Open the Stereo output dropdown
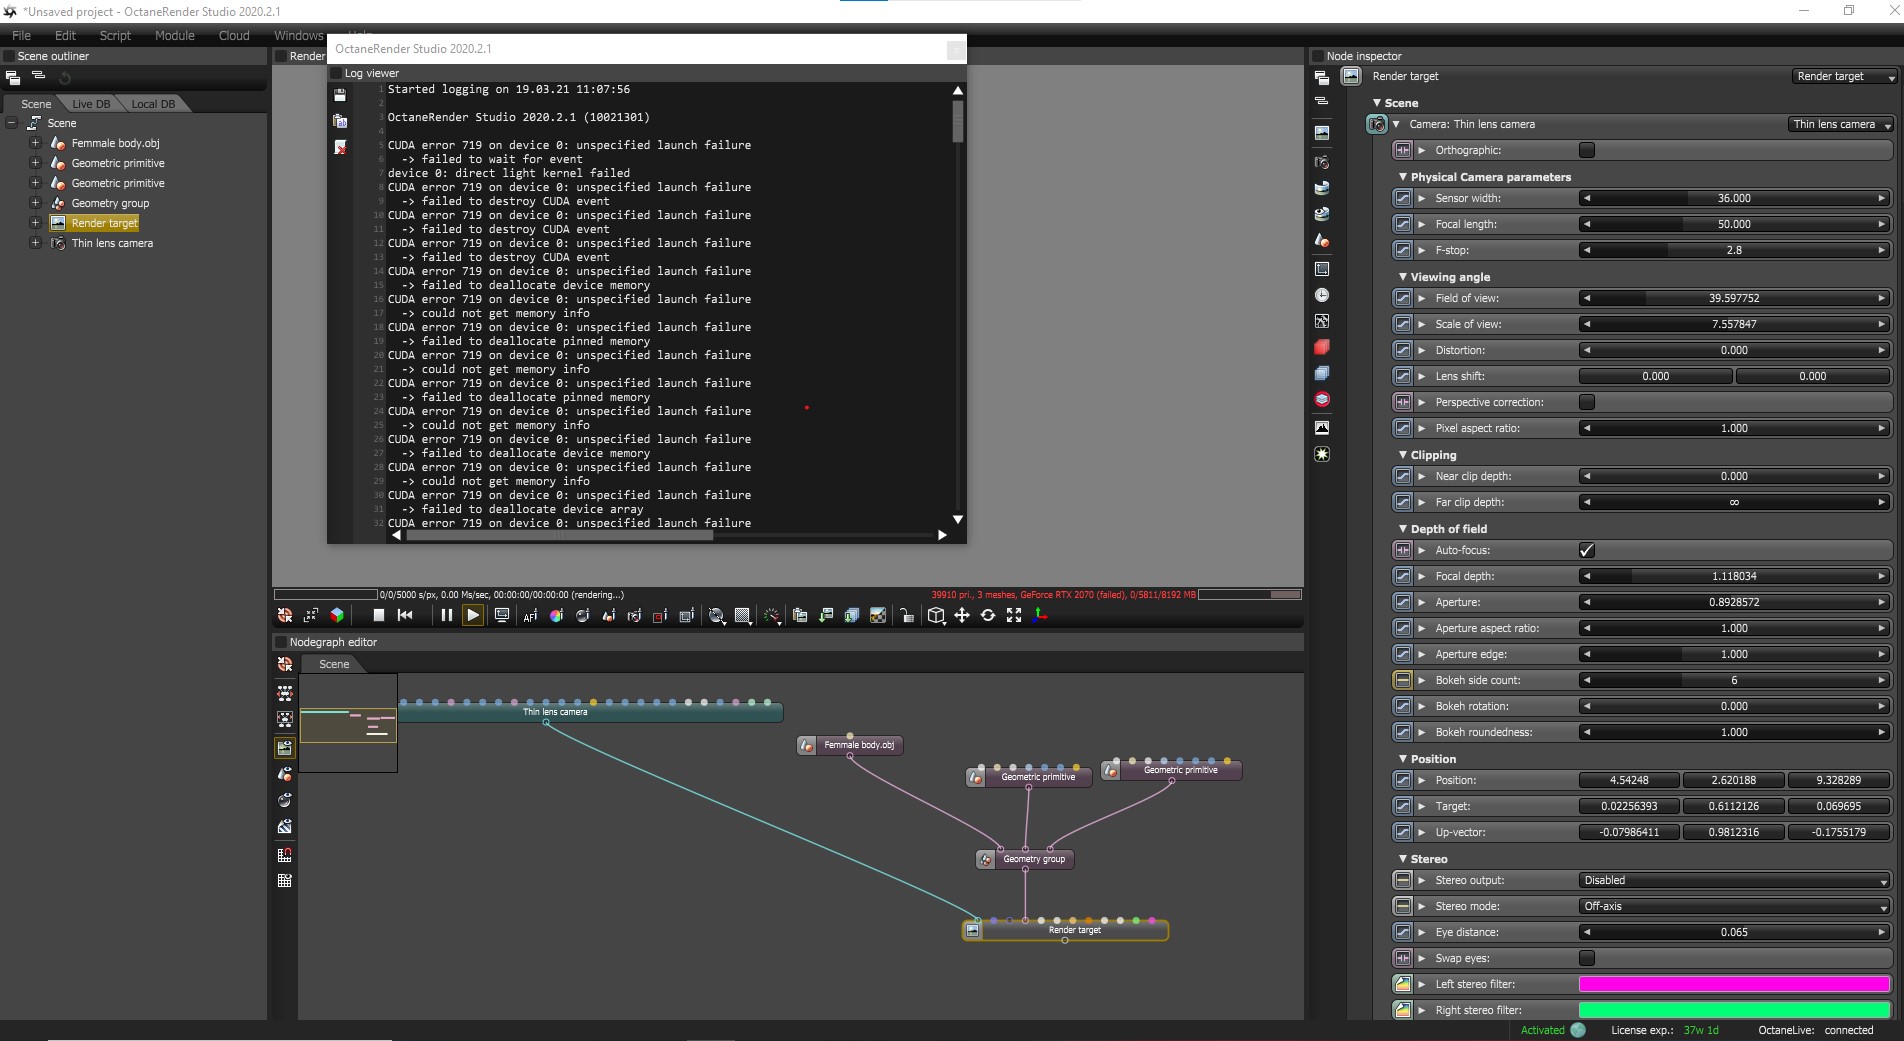This screenshot has height=1041, width=1904. [1735, 880]
